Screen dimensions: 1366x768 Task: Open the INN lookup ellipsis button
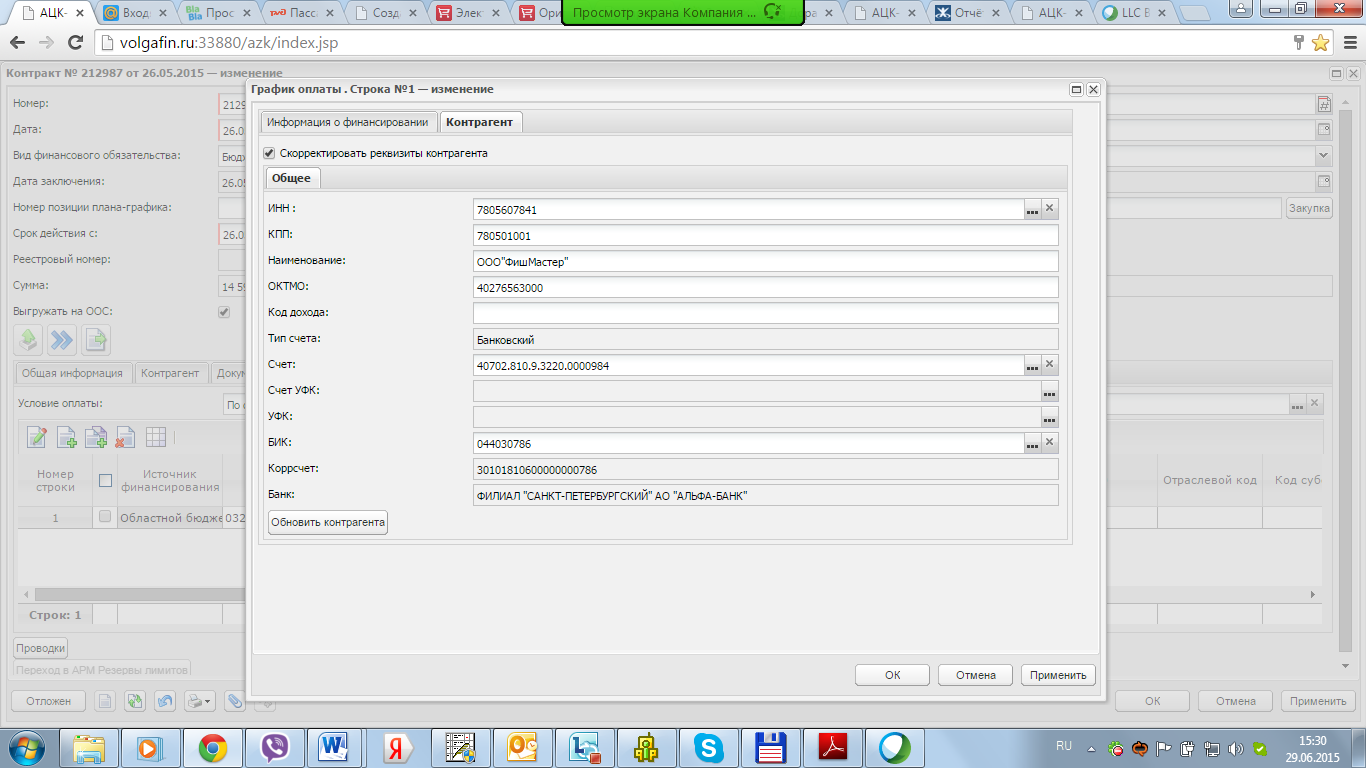[1032, 210]
